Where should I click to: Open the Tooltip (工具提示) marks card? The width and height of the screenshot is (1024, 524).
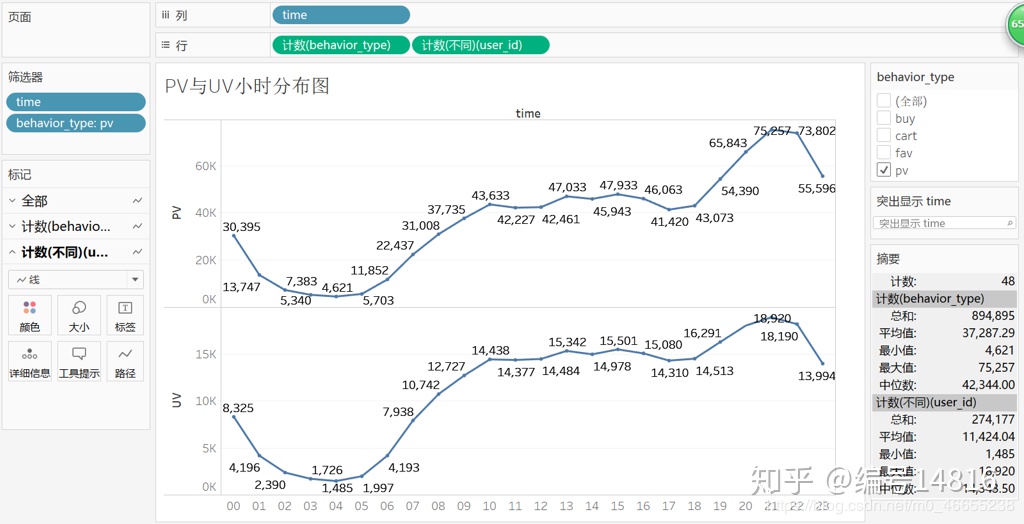point(79,361)
